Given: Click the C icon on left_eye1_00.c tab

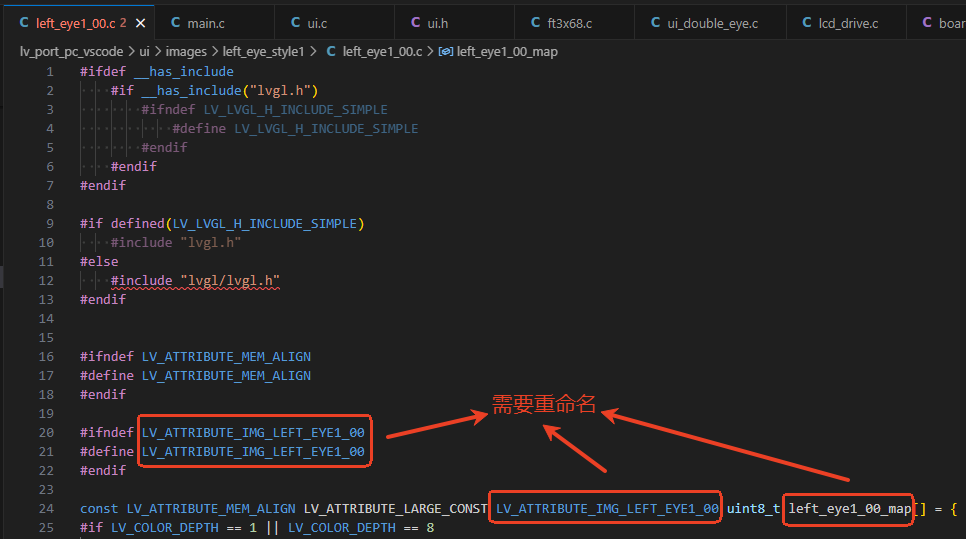Looking at the screenshot, I should [x=24, y=22].
